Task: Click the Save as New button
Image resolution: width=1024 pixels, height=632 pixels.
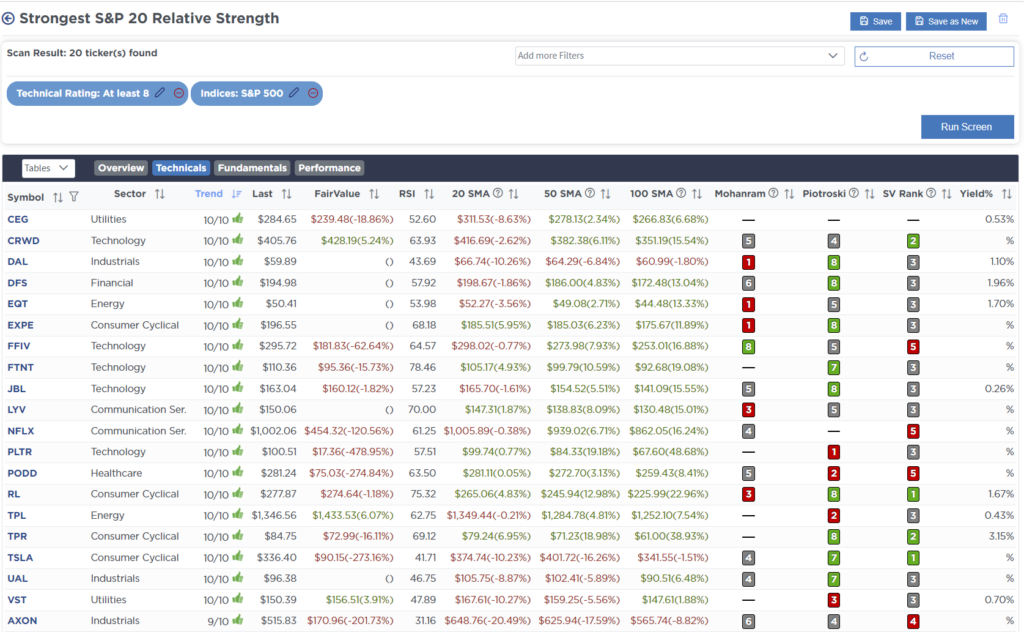Action: 946,21
